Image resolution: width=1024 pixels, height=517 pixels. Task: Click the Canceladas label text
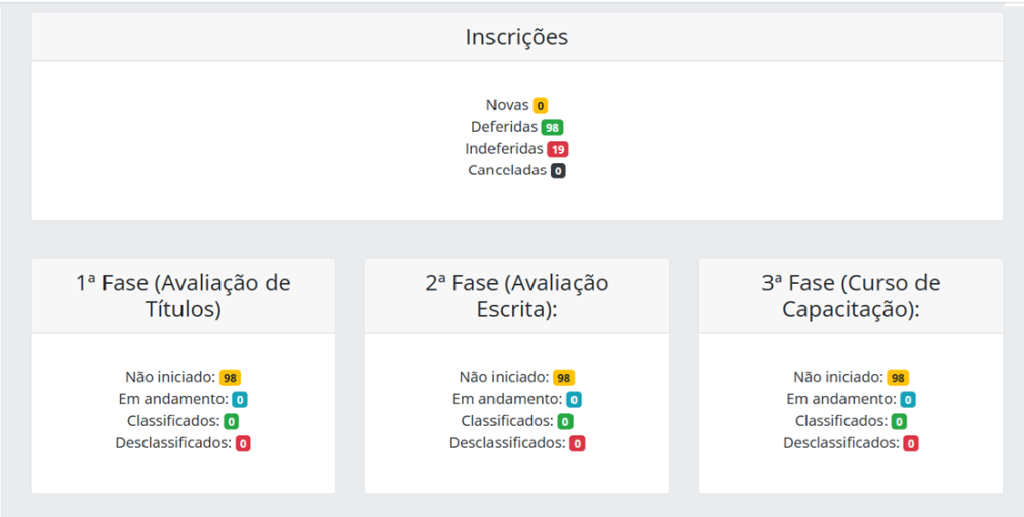(x=507, y=170)
